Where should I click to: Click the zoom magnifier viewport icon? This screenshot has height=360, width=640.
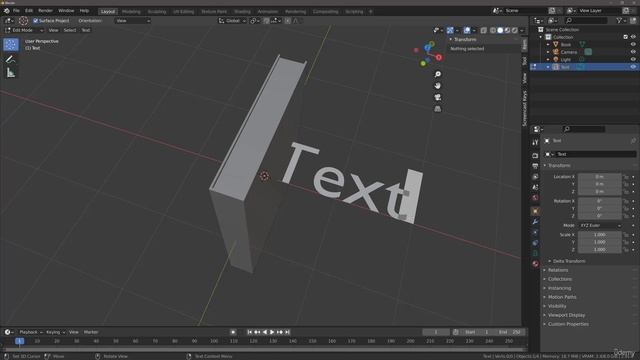[438, 74]
